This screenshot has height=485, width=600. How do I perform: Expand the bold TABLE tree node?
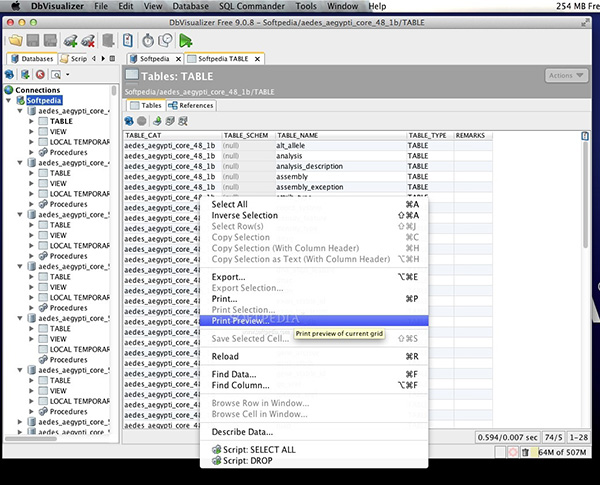[x=31, y=121]
